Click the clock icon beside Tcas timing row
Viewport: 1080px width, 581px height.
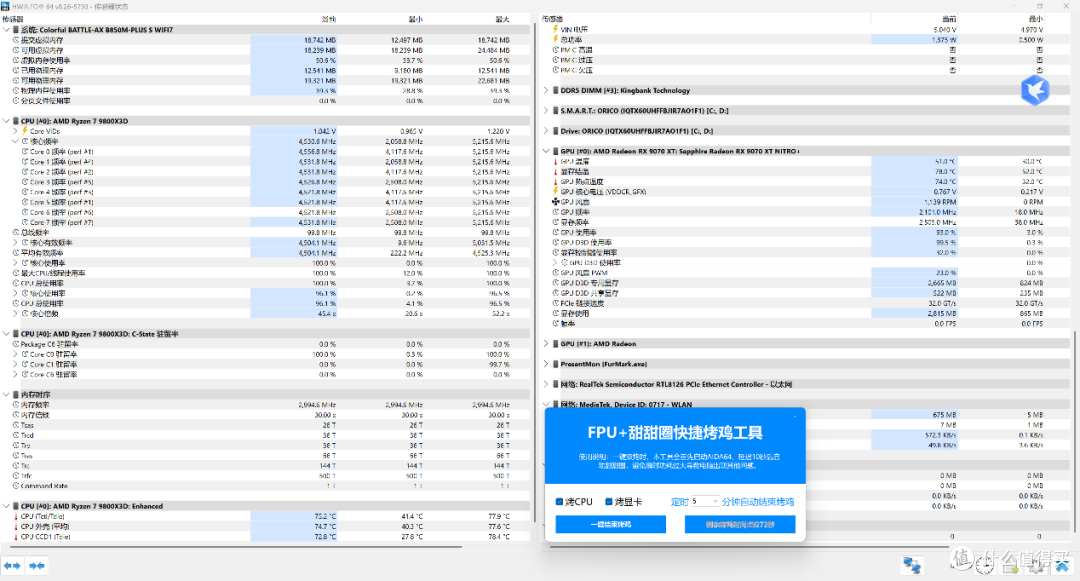[16, 425]
